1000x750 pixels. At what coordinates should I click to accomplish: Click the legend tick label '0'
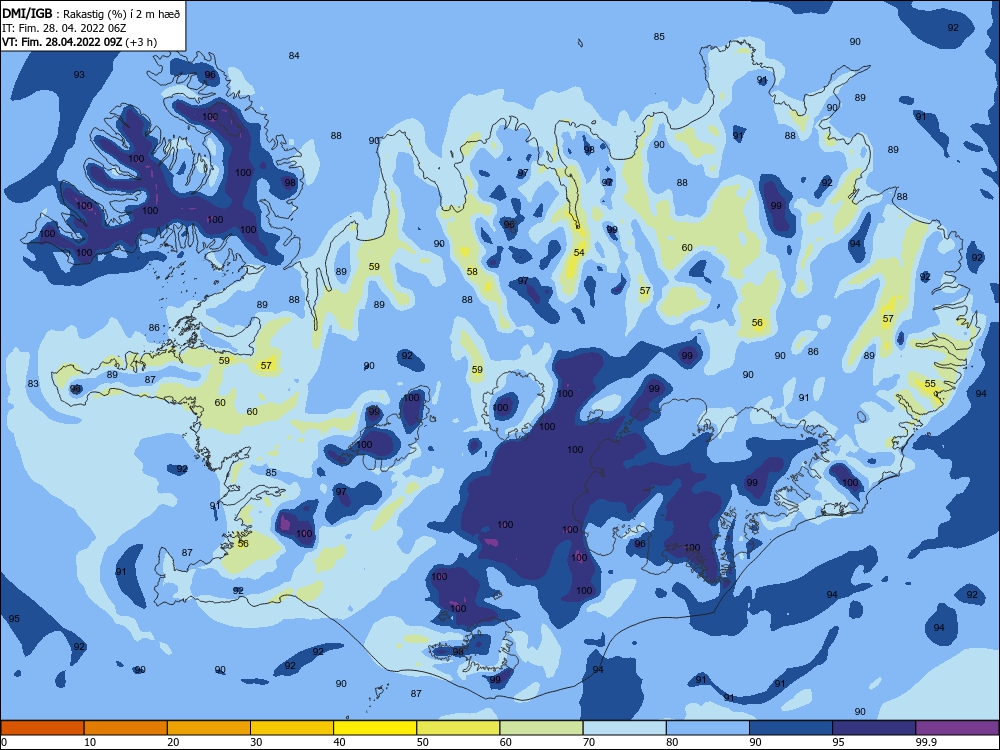click(x=4, y=742)
